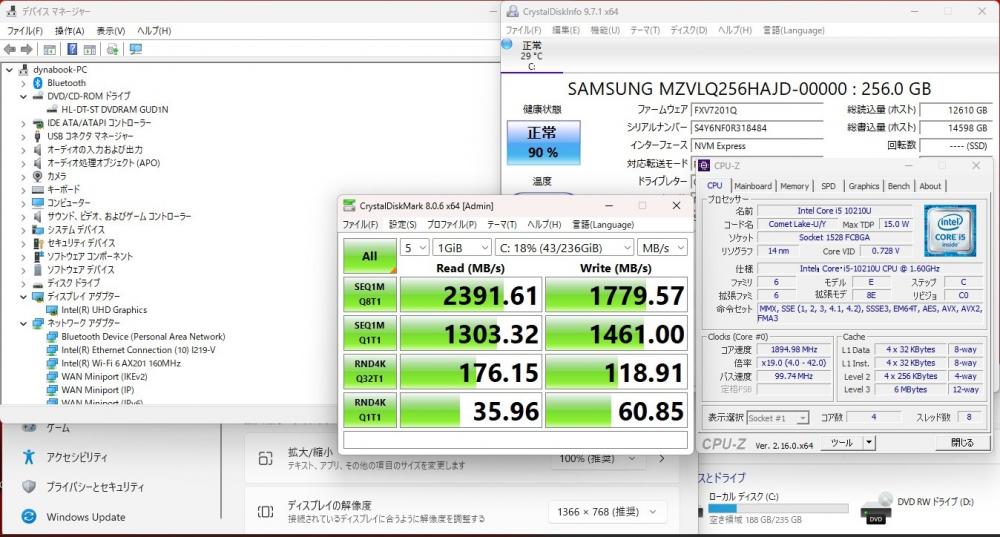The image size is (1000, 537).
Task: Open アクセシビリティ in Settings sidebar
Action: pos(77,457)
